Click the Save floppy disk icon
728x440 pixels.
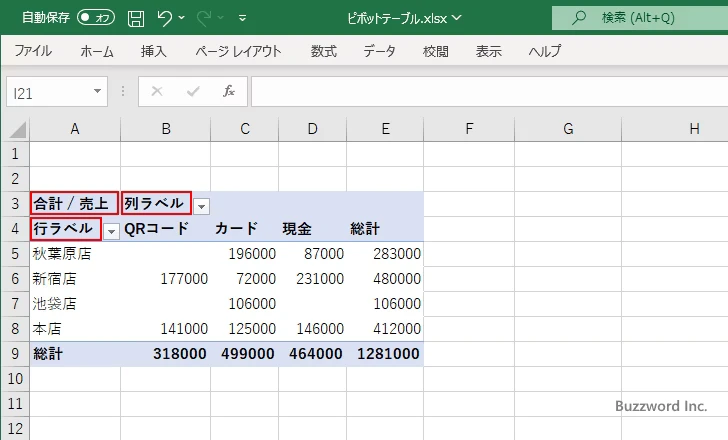coord(136,18)
